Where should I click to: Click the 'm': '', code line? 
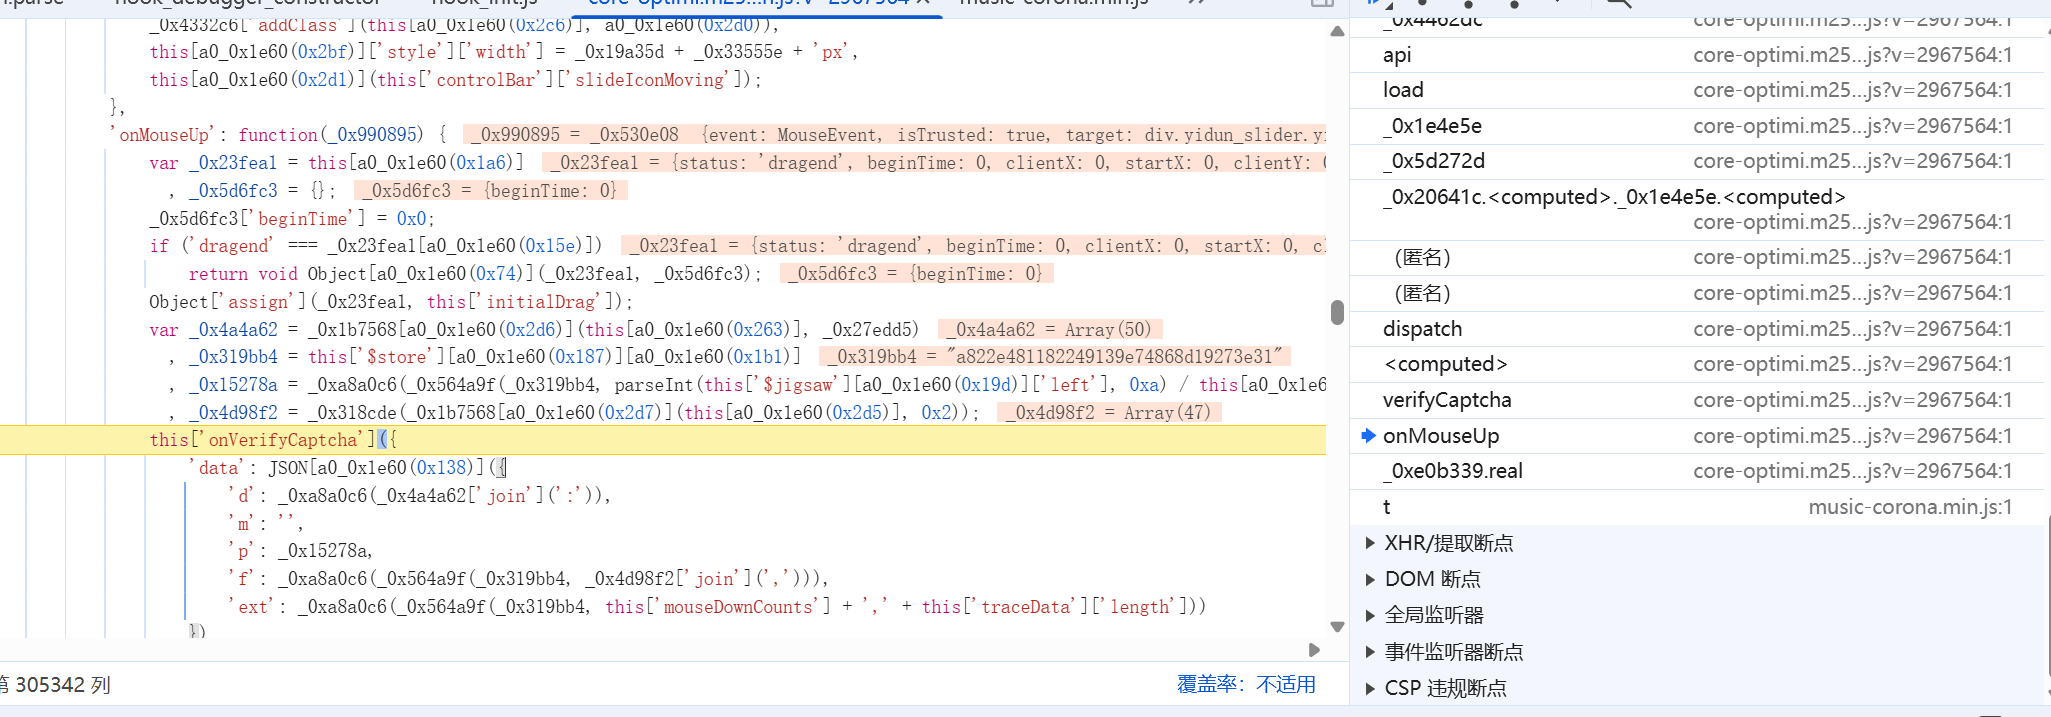click(x=265, y=523)
